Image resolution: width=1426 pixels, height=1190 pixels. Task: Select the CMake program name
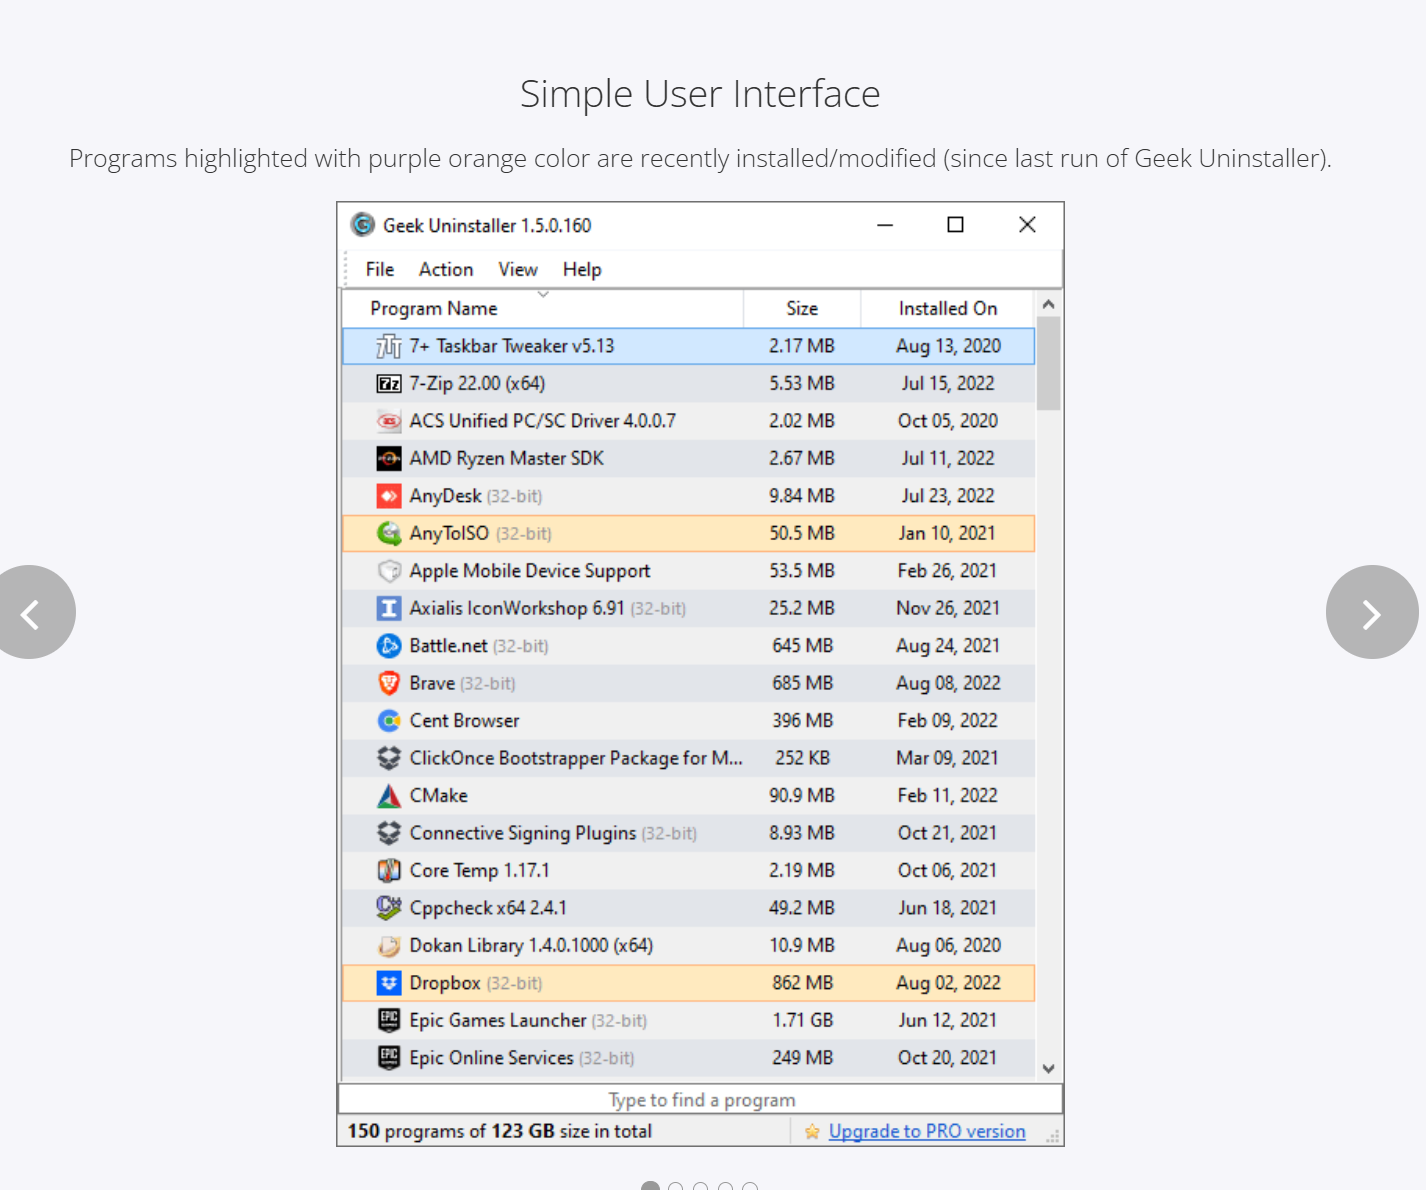439,796
